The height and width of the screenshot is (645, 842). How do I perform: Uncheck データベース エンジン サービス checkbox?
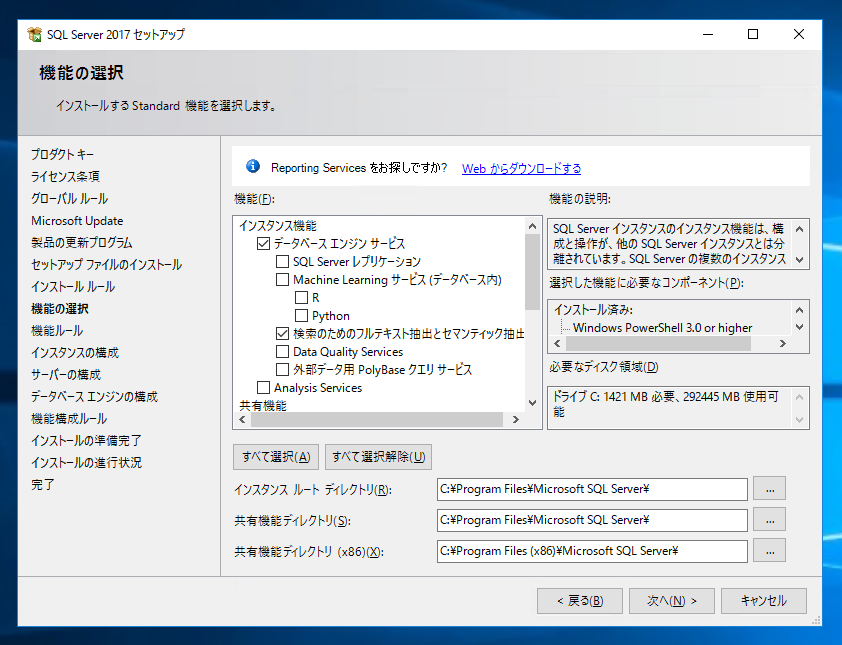coord(263,244)
